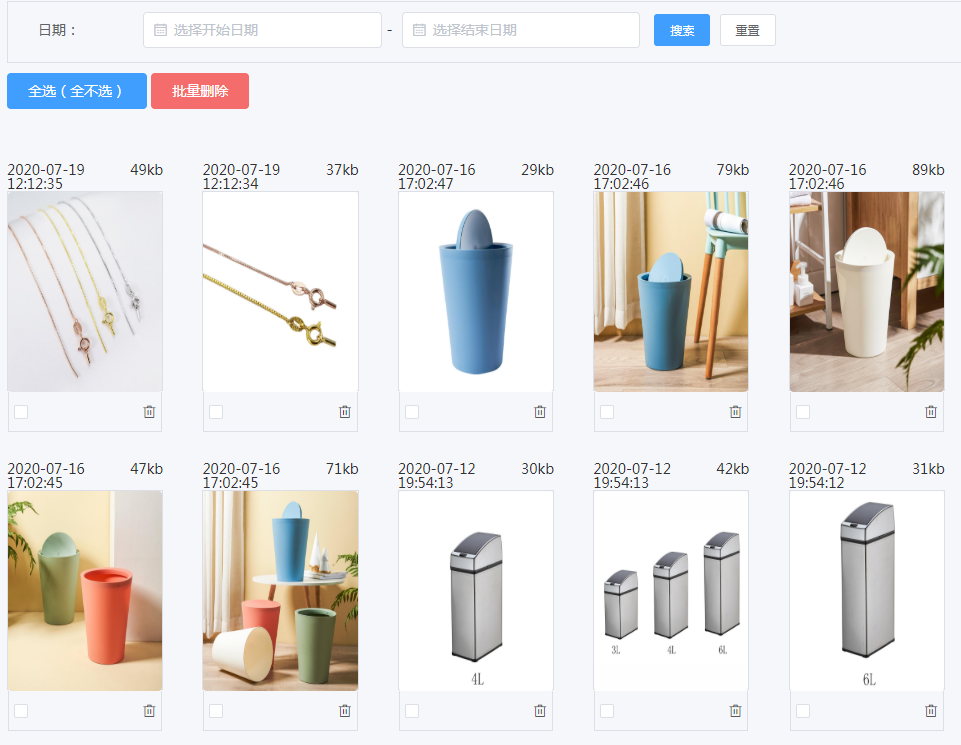Open the five colored necklace chains thumbnail
Screen dimensions: 961x745
click(85, 292)
